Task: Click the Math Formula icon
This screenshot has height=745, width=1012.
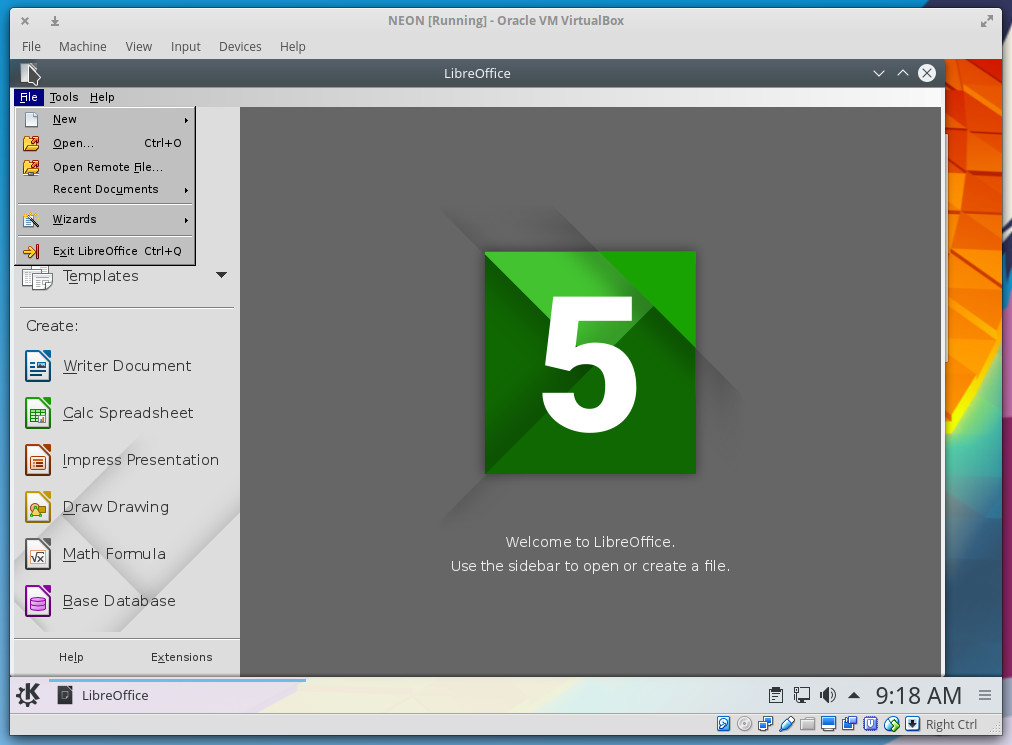Action: coord(38,554)
